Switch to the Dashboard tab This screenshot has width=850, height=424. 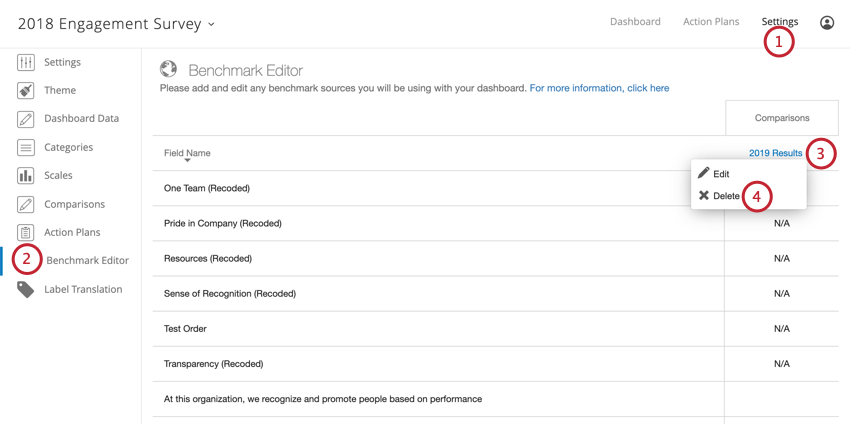click(635, 22)
